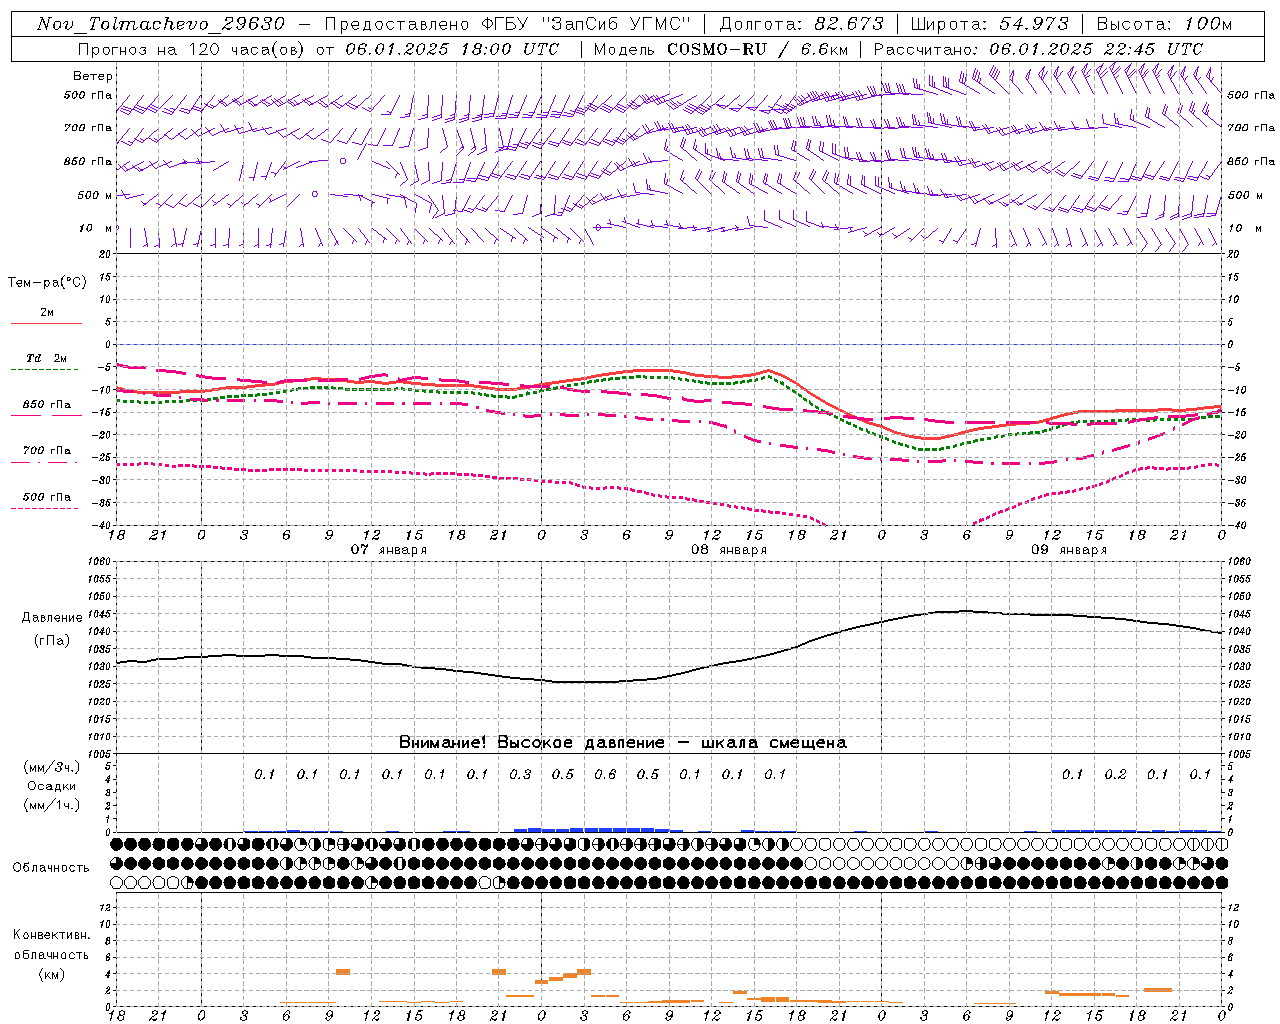This screenshot has width=1280, height=1024.
Task: Click the solid line sample under 2м legend
Action: pyautogui.click(x=46, y=323)
